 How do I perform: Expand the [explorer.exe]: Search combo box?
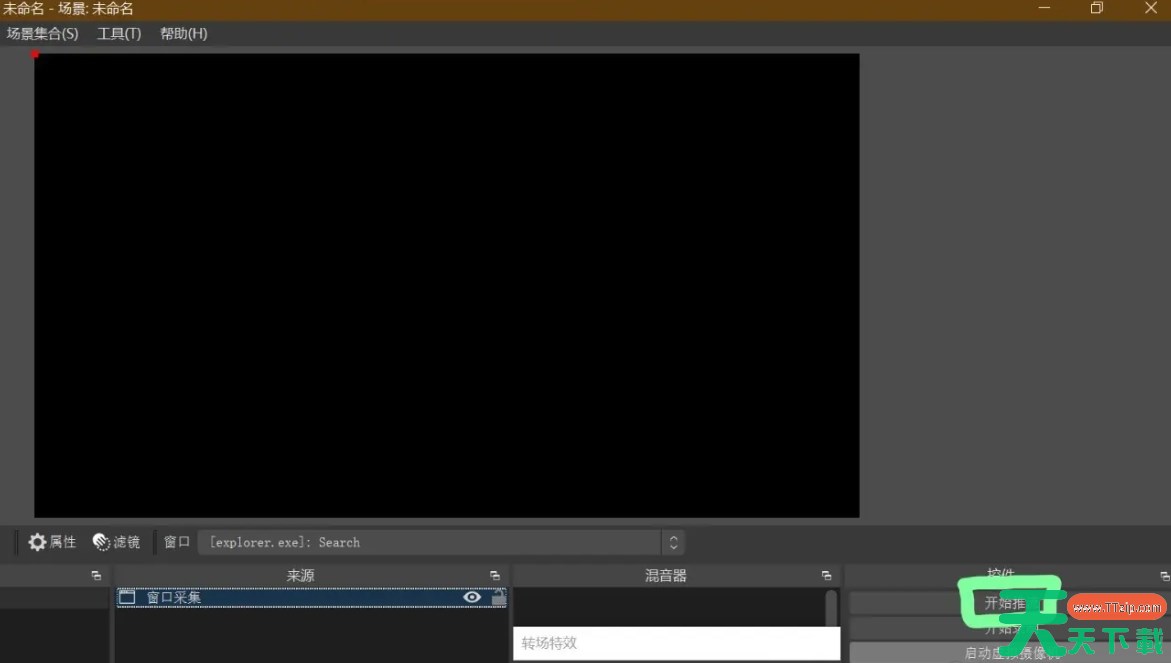pyautogui.click(x=430, y=542)
